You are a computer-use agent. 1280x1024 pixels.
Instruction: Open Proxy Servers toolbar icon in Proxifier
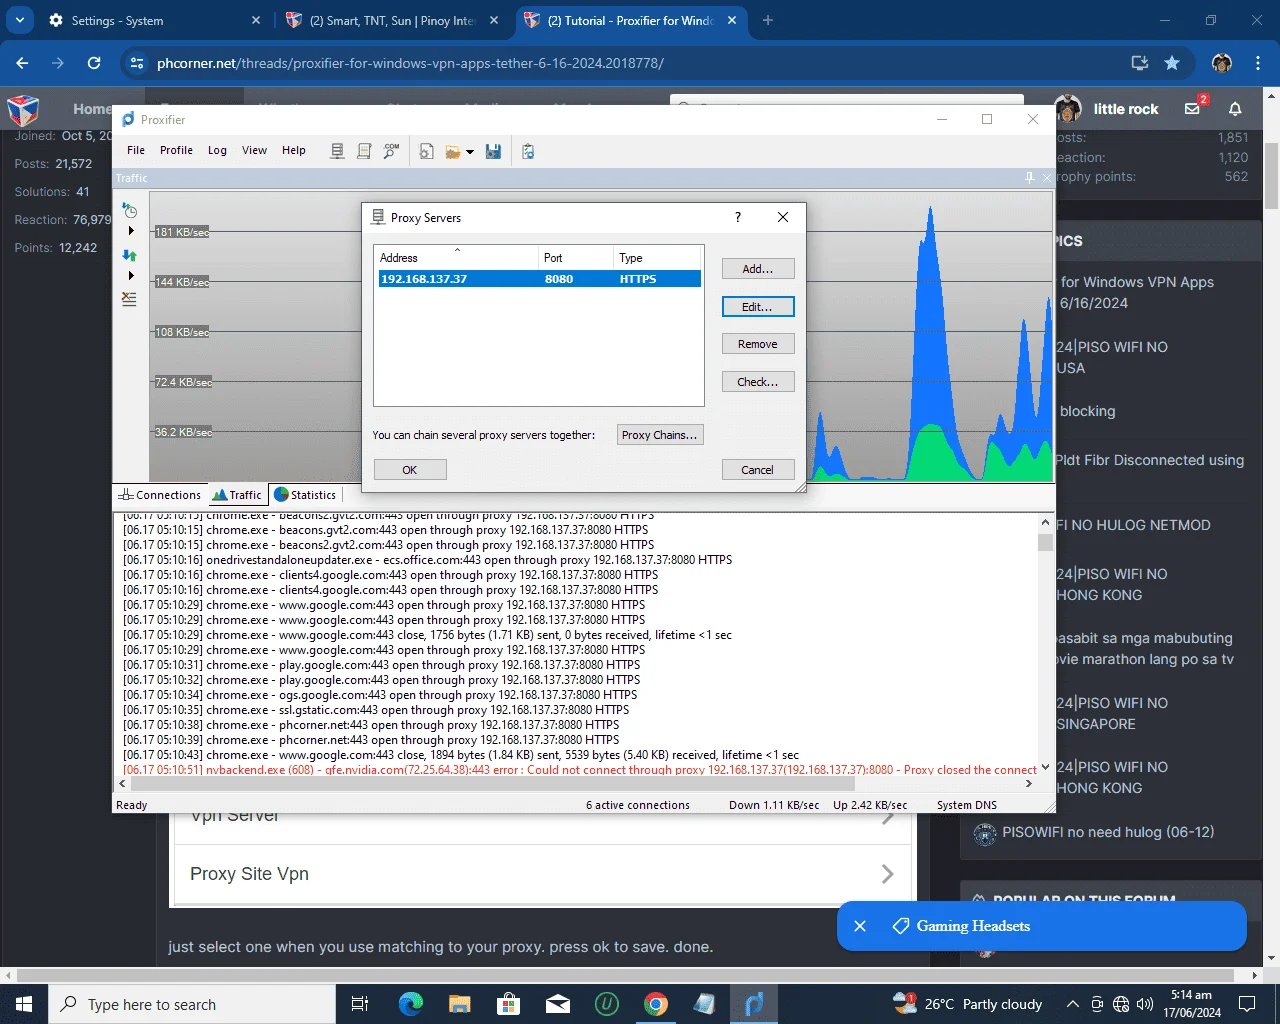pos(338,151)
